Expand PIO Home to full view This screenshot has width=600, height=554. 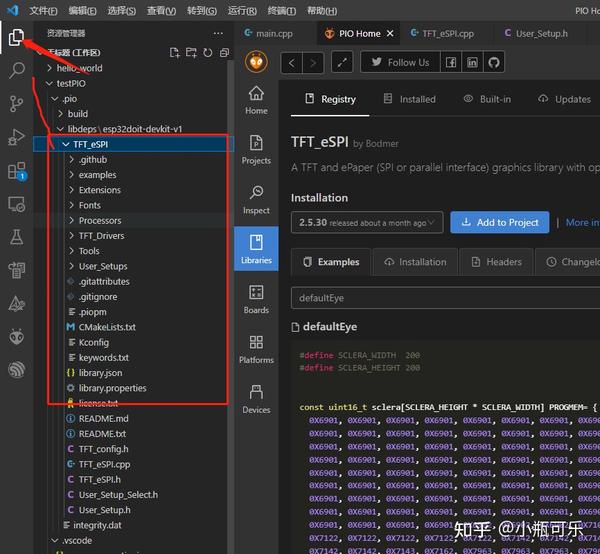click(342, 62)
